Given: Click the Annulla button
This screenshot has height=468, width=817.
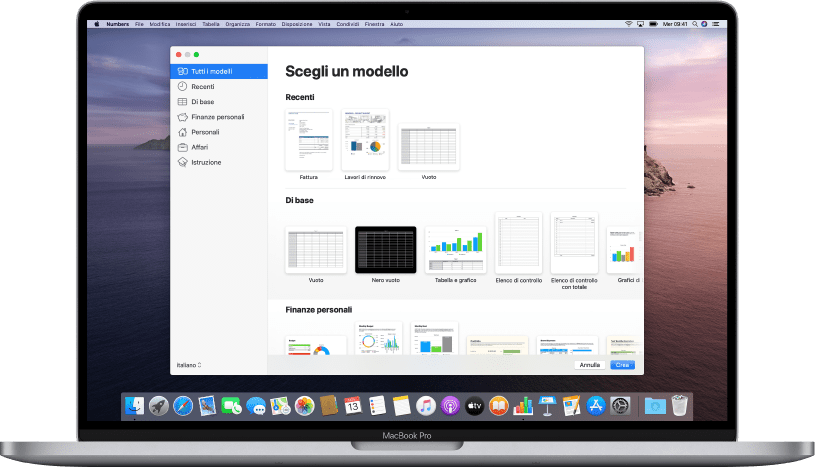Looking at the screenshot, I should [590, 365].
